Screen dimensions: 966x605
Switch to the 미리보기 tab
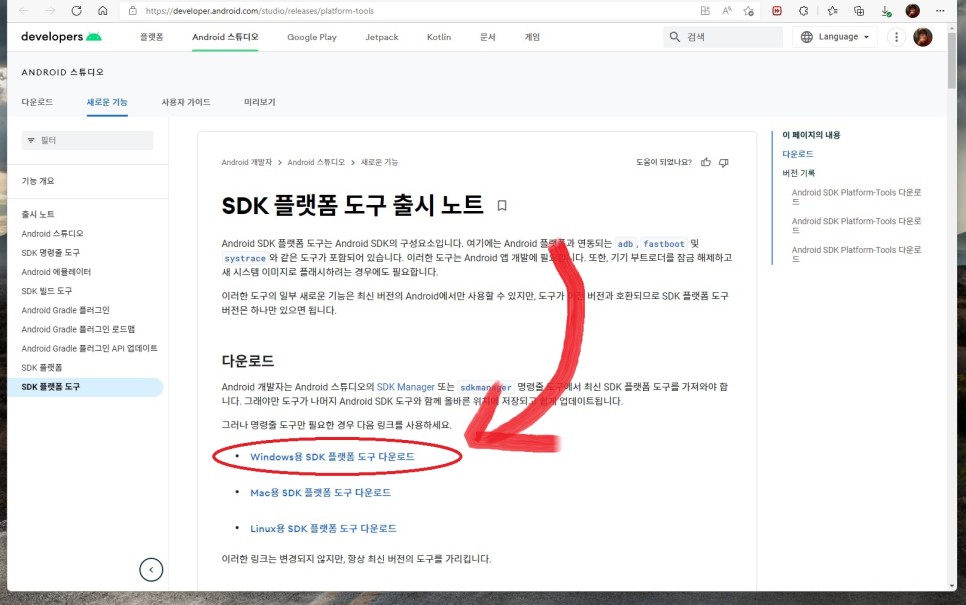click(x=259, y=102)
